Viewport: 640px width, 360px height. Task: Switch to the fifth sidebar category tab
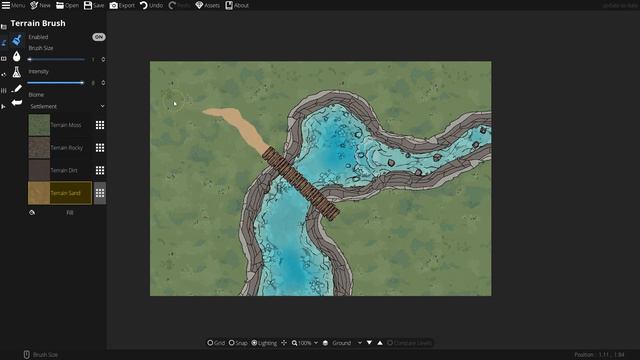(4, 91)
